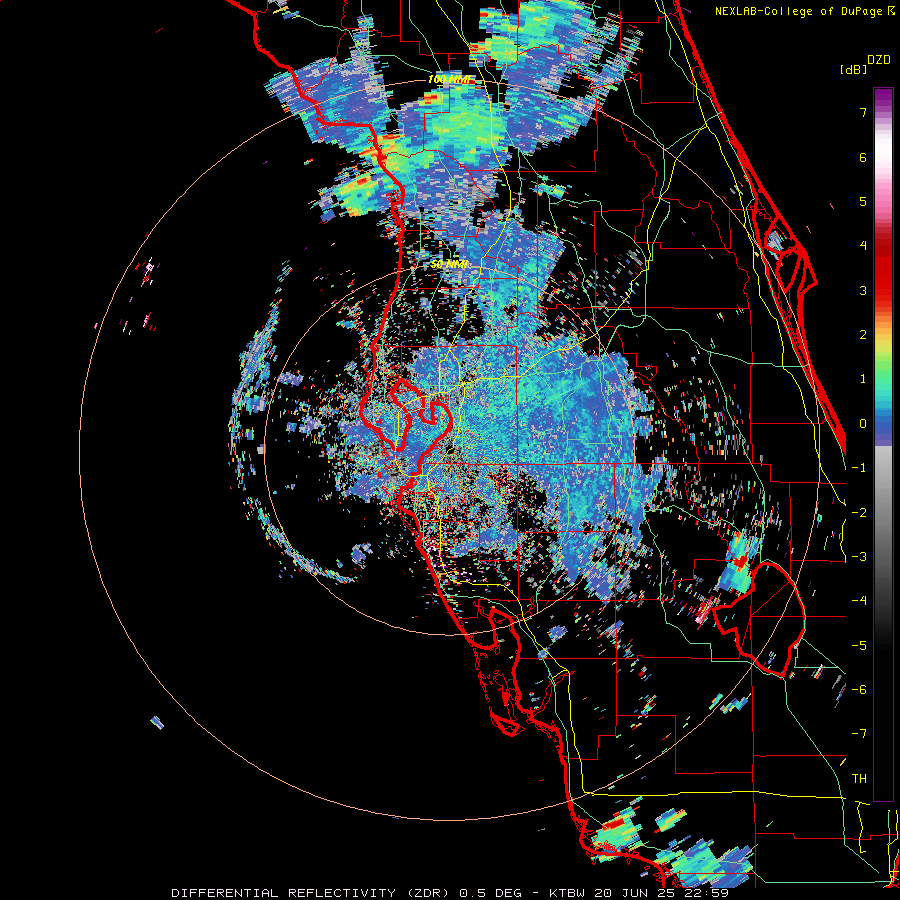This screenshot has width=900, height=900.
Task: Click the 6 dB scale value
Action: pyautogui.click(x=863, y=157)
